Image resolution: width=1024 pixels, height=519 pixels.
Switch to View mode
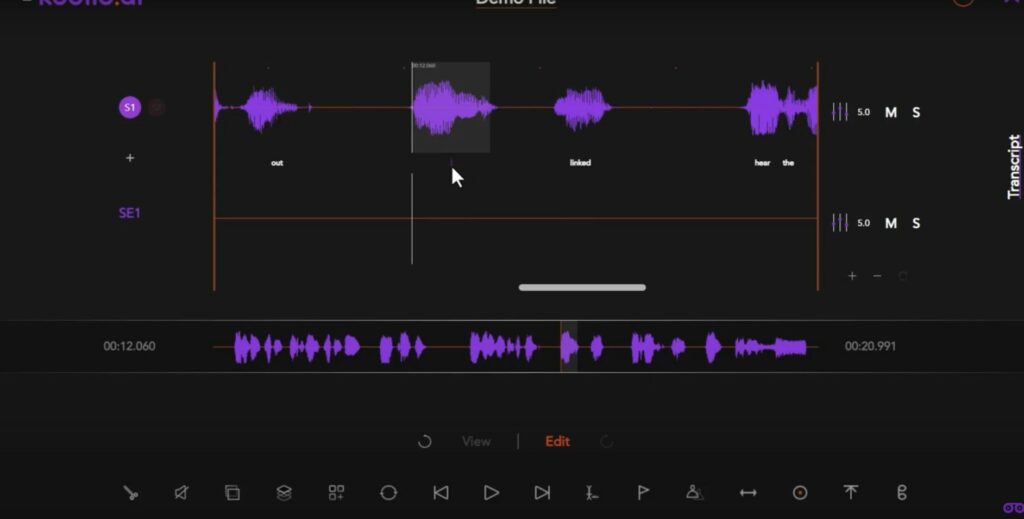(476, 441)
